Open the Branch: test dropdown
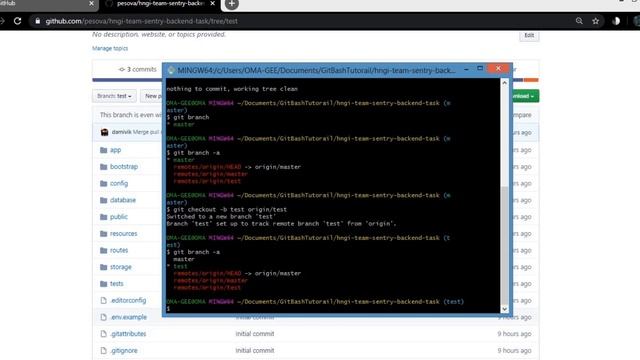 pos(114,96)
